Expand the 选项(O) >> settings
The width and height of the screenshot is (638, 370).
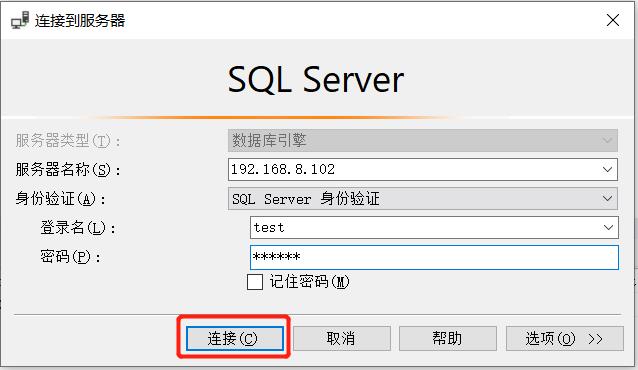pos(565,338)
